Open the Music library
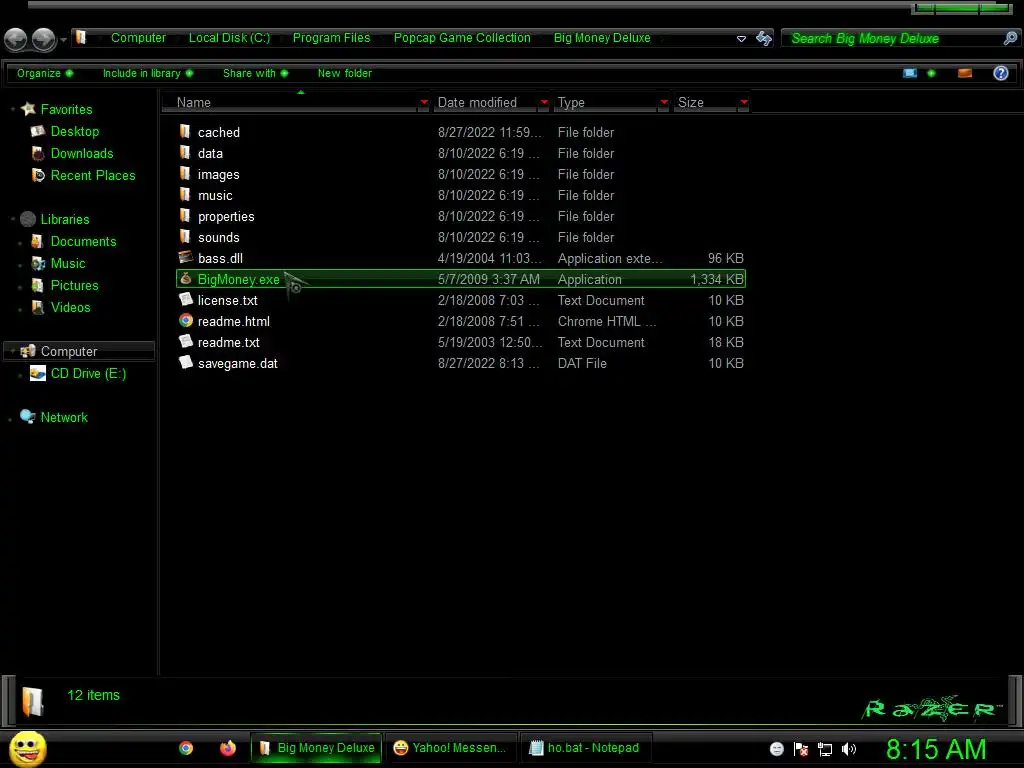 click(x=68, y=263)
